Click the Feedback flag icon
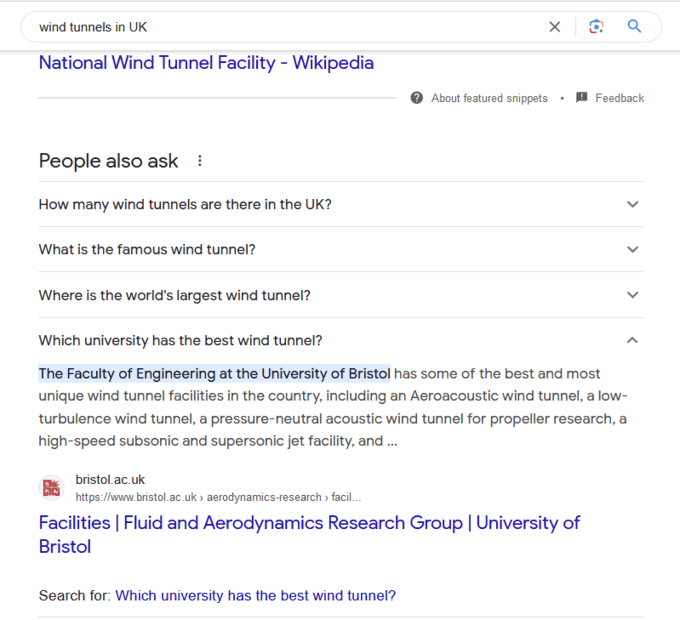The height and width of the screenshot is (620, 680). [x=582, y=98]
